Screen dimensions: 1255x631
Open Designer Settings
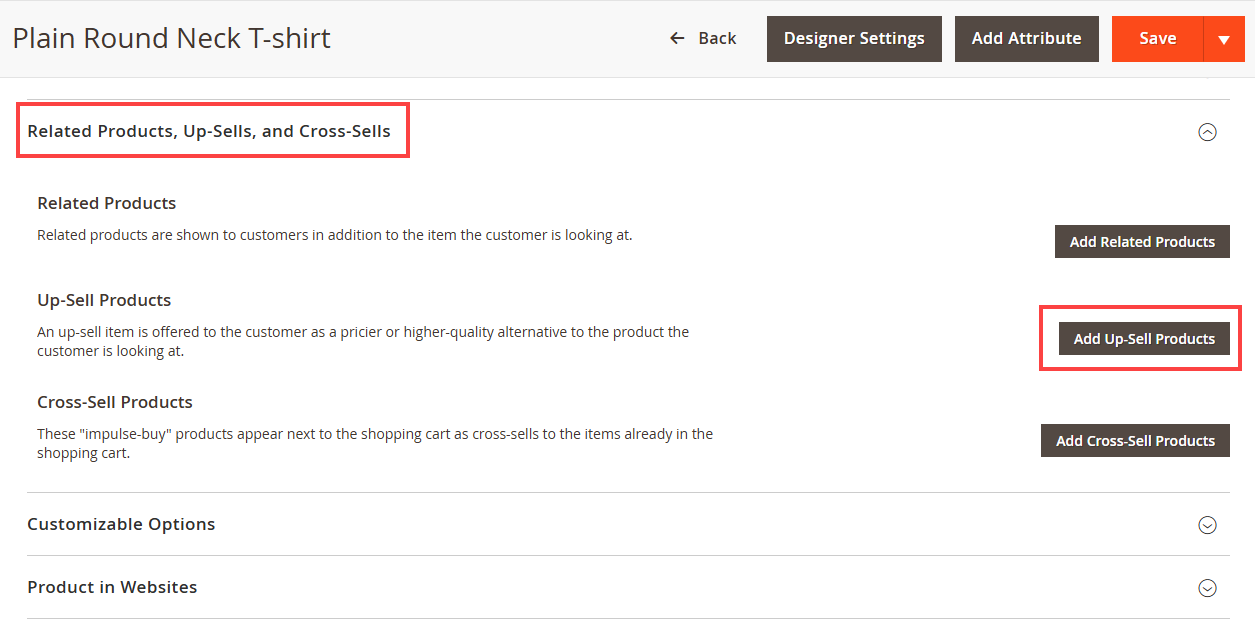(853, 38)
